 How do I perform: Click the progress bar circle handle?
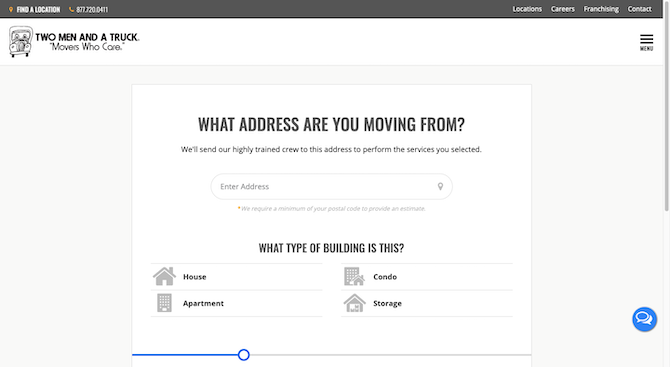coord(244,355)
